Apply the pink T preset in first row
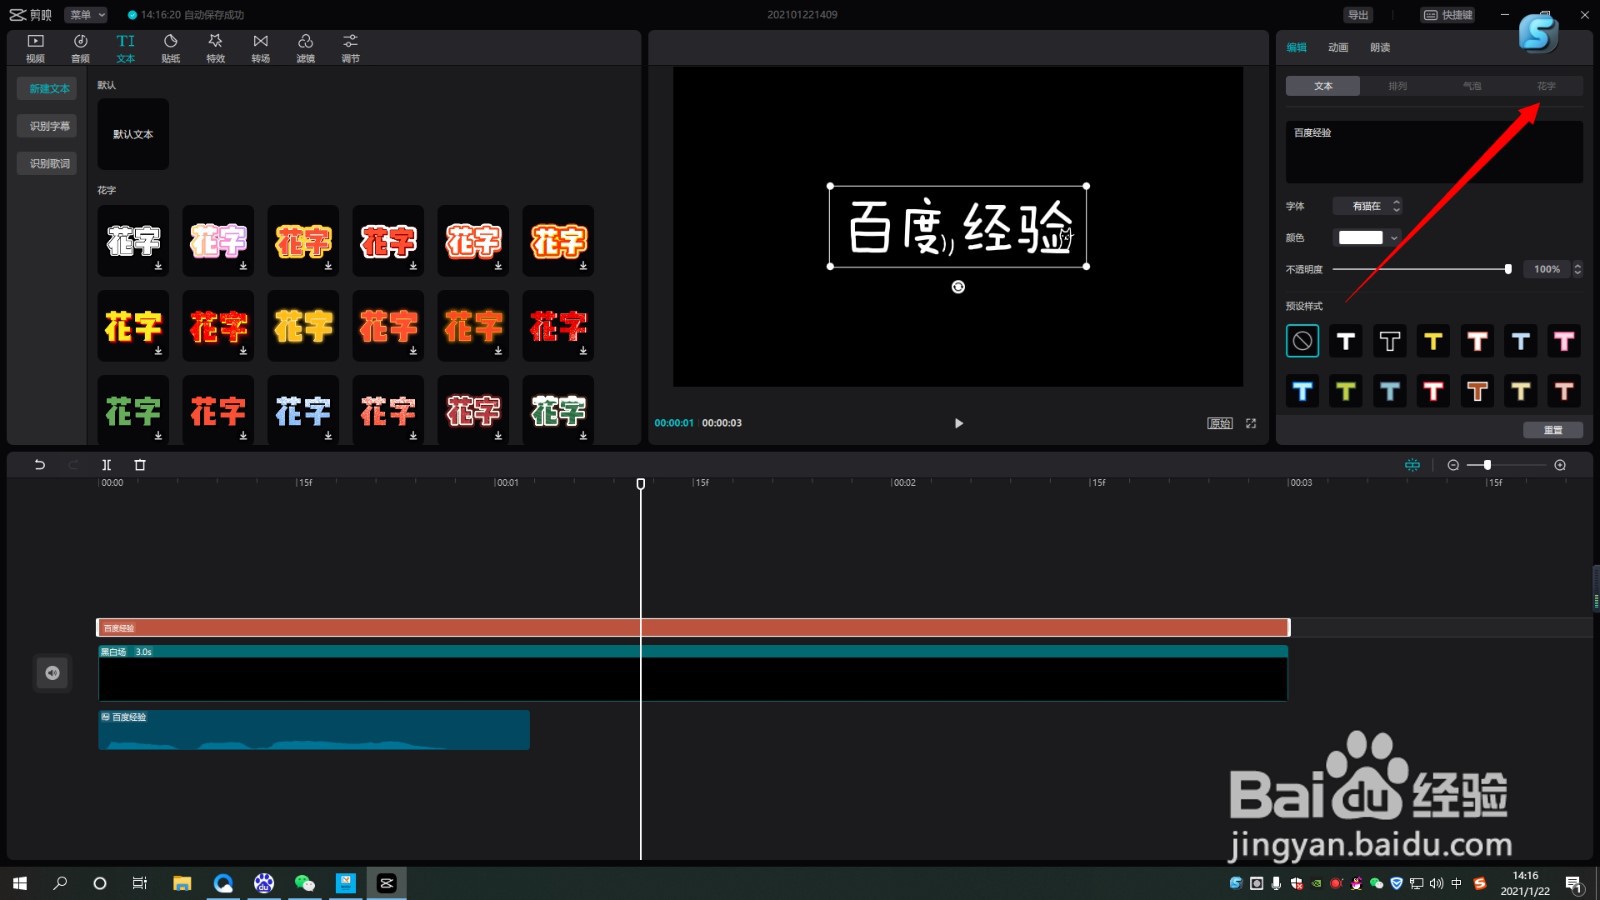Viewport: 1600px width, 900px height. 1564,341
